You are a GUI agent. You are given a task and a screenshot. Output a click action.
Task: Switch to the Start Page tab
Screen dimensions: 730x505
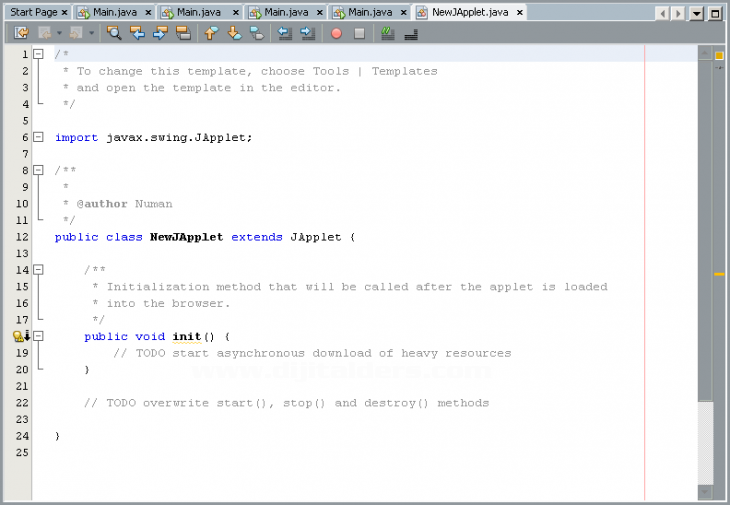point(33,12)
